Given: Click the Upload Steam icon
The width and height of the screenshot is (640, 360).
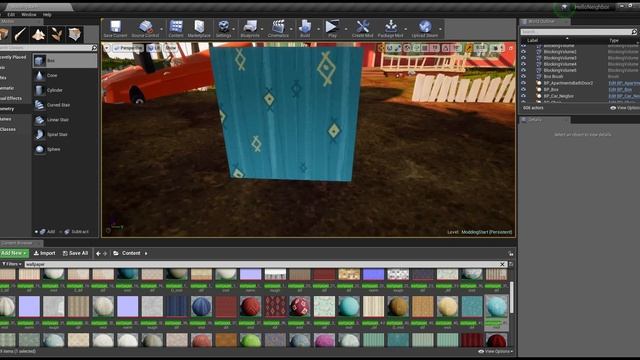Looking at the screenshot, I should [424, 29].
